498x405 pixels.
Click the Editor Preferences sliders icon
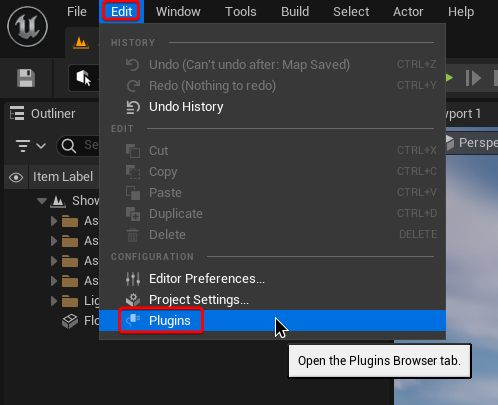[x=133, y=279]
